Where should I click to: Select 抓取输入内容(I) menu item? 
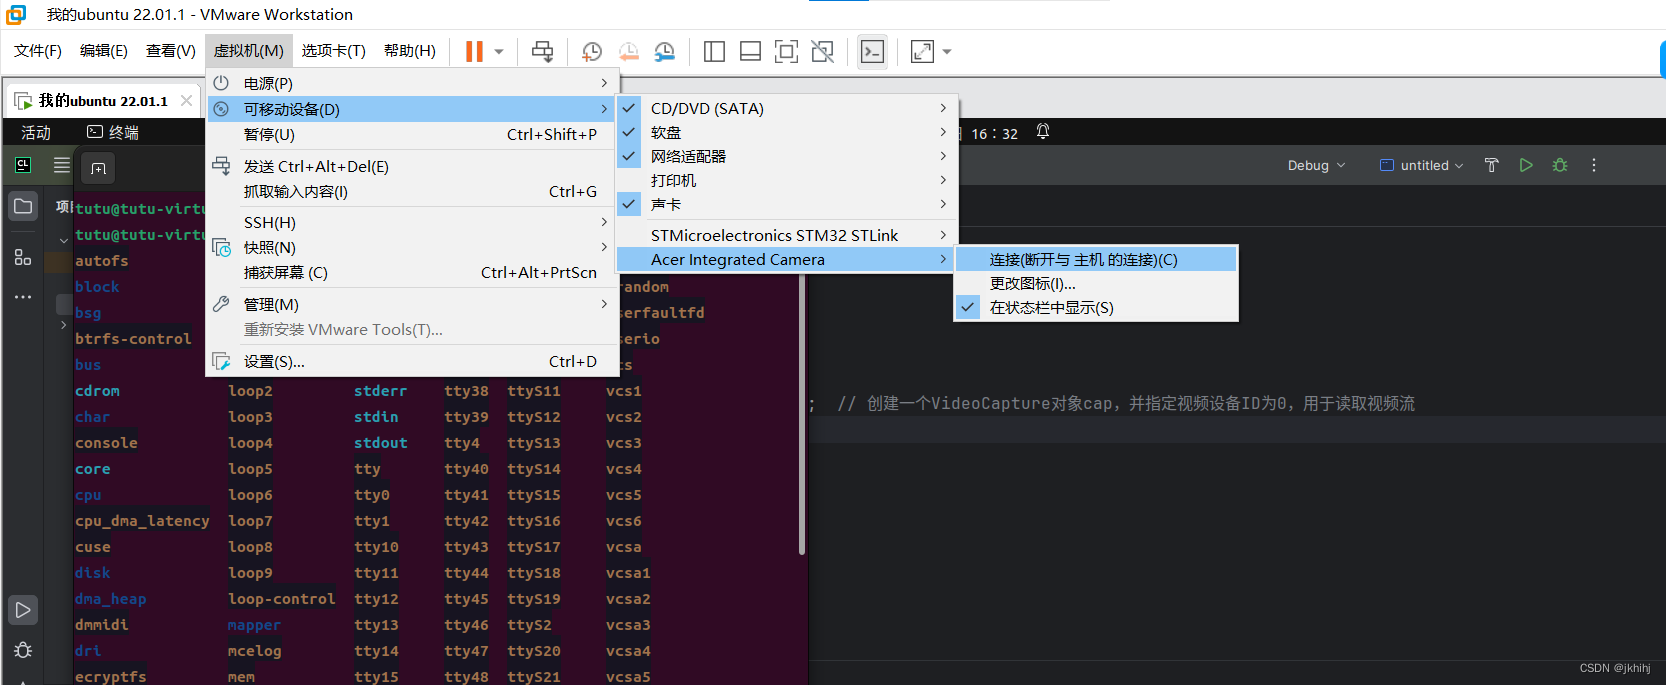point(412,191)
